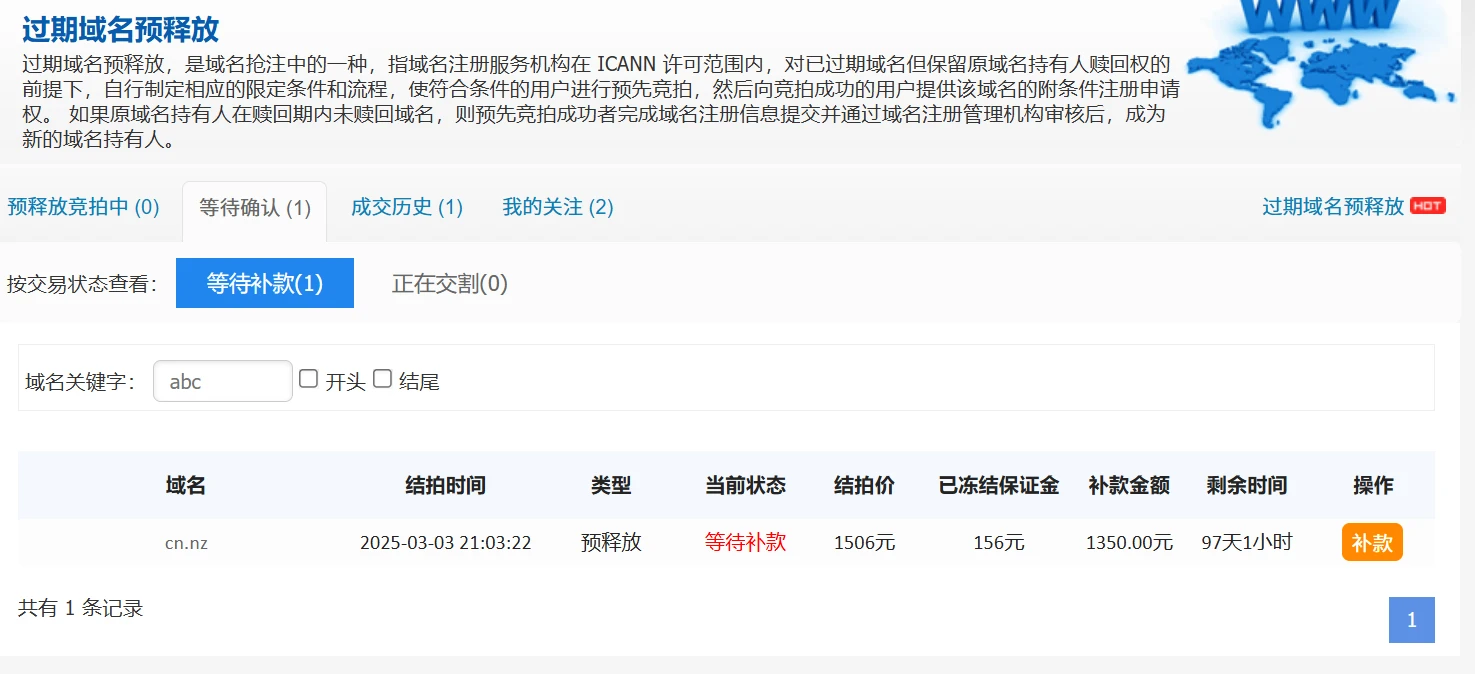The width and height of the screenshot is (1475, 674).
Task: Open the cn.nz domain link
Action: tap(186, 543)
